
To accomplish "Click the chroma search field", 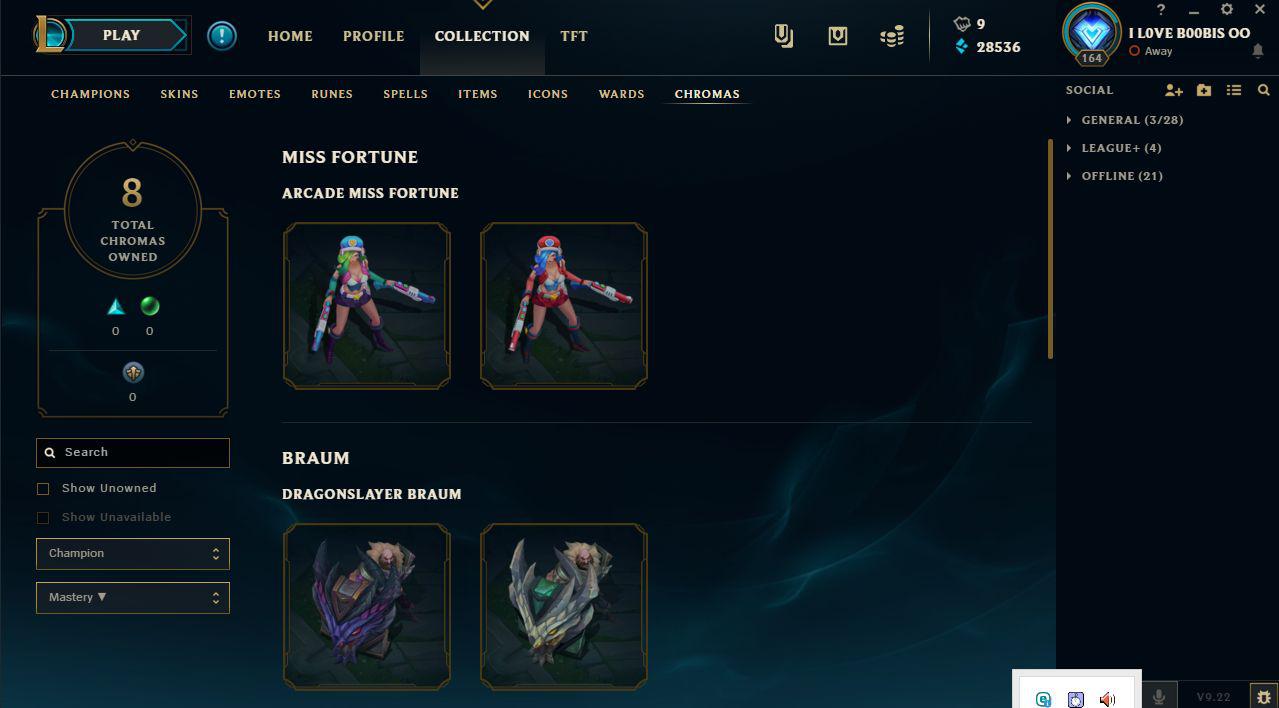I will coord(133,453).
